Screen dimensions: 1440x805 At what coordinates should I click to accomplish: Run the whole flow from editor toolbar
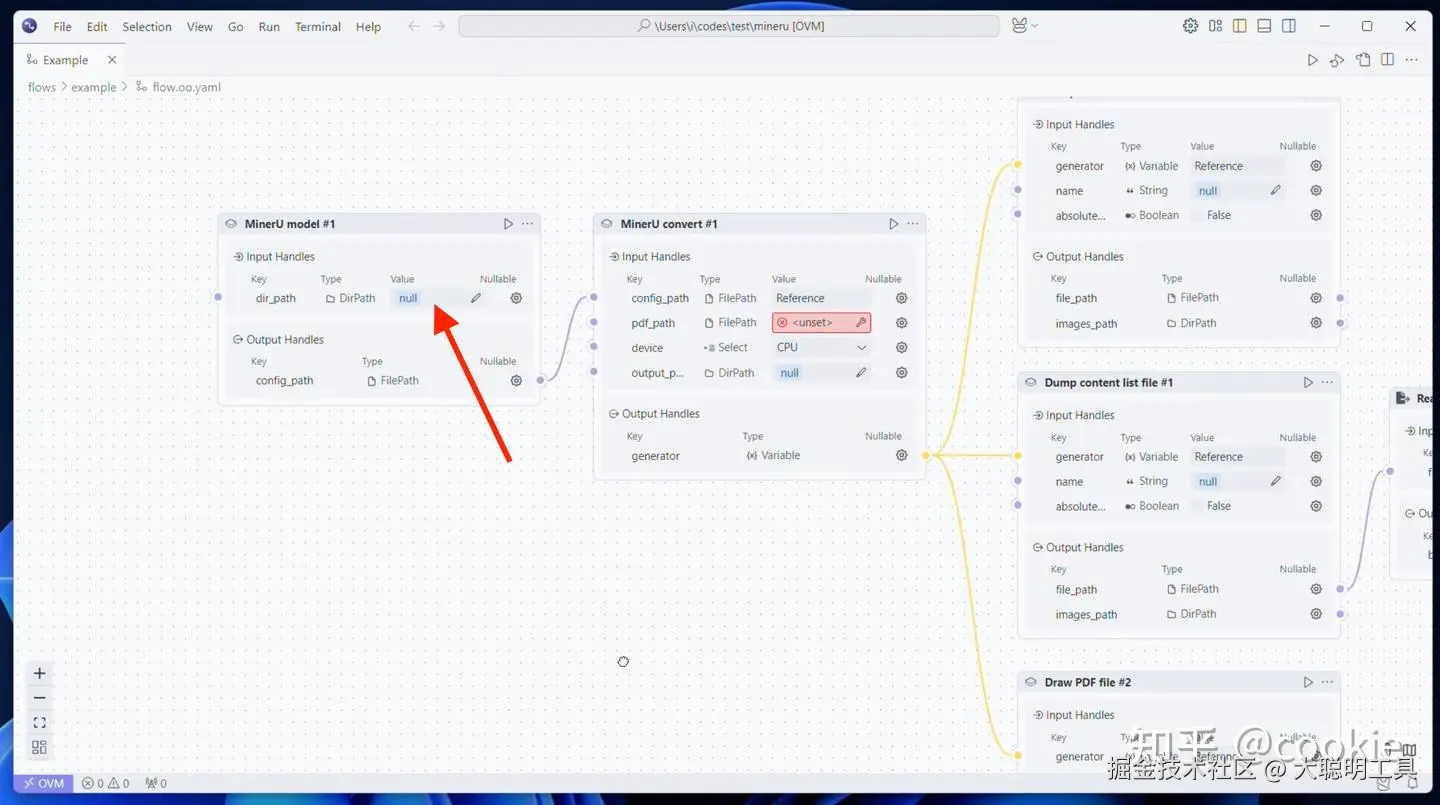(x=1312, y=60)
